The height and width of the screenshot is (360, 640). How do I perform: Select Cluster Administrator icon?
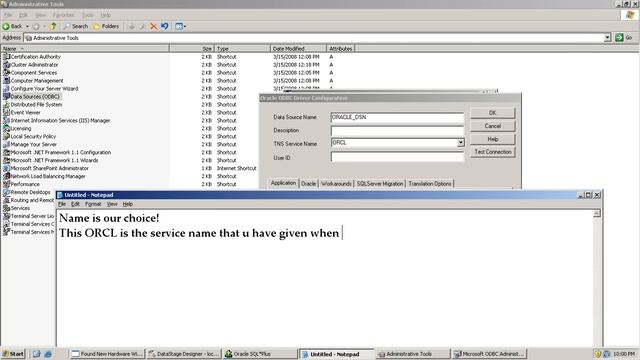(x=6, y=64)
